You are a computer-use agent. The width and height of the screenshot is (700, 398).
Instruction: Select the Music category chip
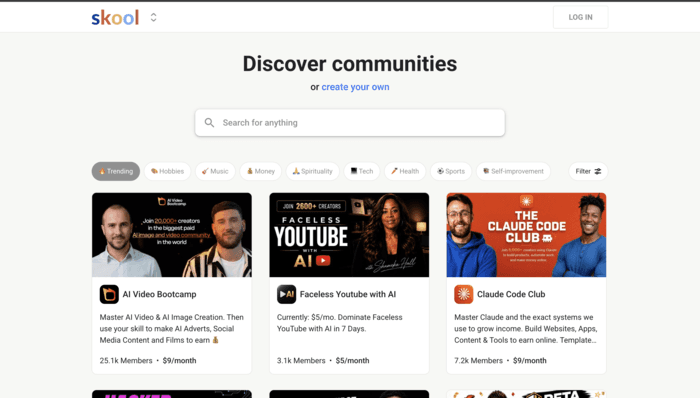pos(215,171)
